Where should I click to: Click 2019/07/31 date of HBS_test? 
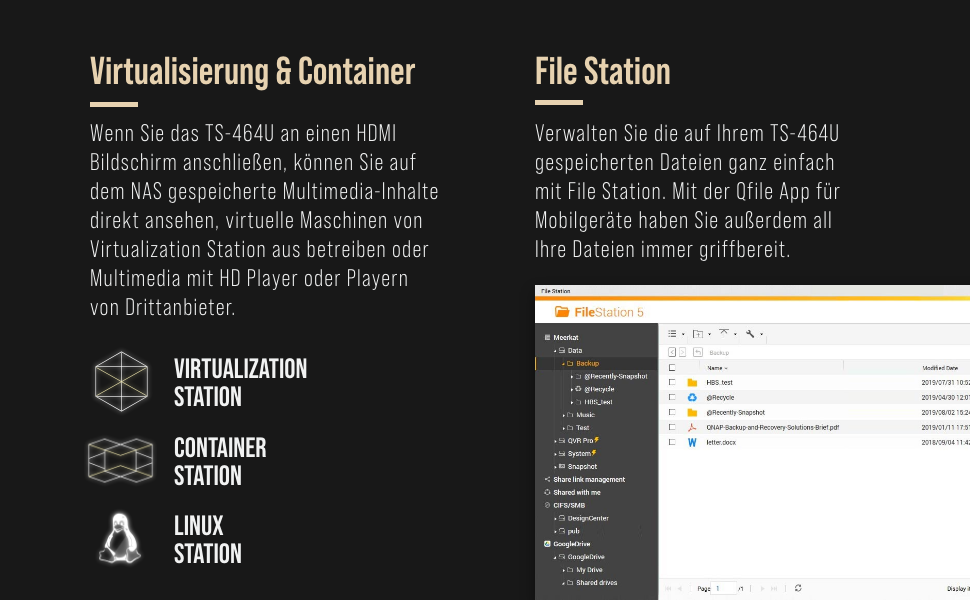pyautogui.click(x=945, y=383)
